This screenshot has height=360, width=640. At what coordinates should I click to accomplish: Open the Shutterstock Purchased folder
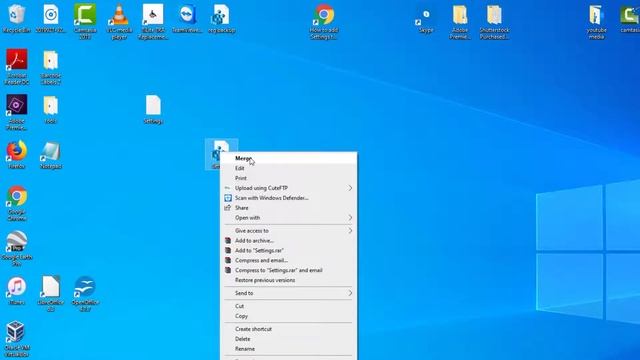(494, 21)
